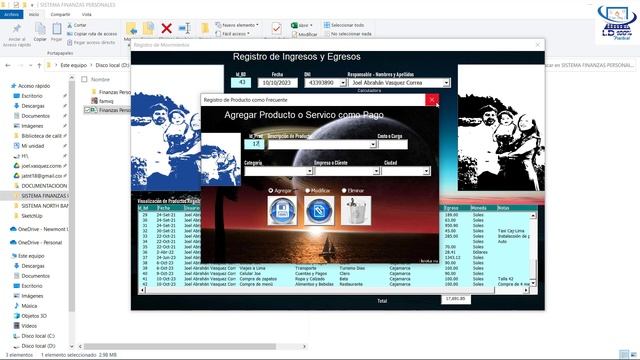The image size is (640, 360).
Task: Click the Propiedades checkmark icon in the ribbon
Action: click(x=276, y=28)
